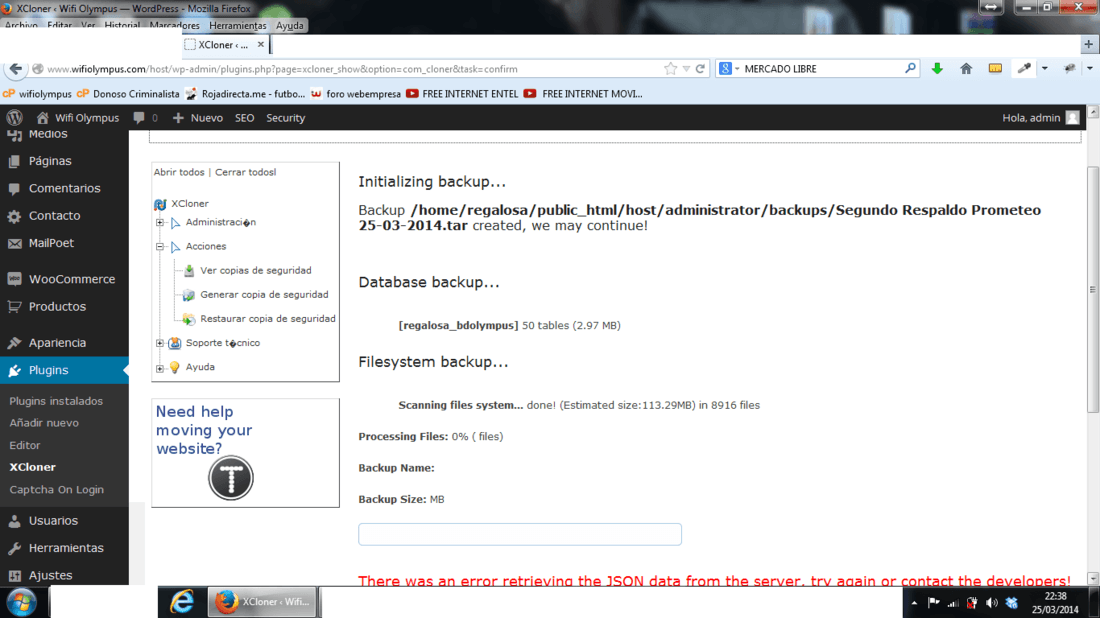Image resolution: width=1100 pixels, height=618 pixels.
Task: Click the search magnifier icon in search box
Action: pos(911,69)
